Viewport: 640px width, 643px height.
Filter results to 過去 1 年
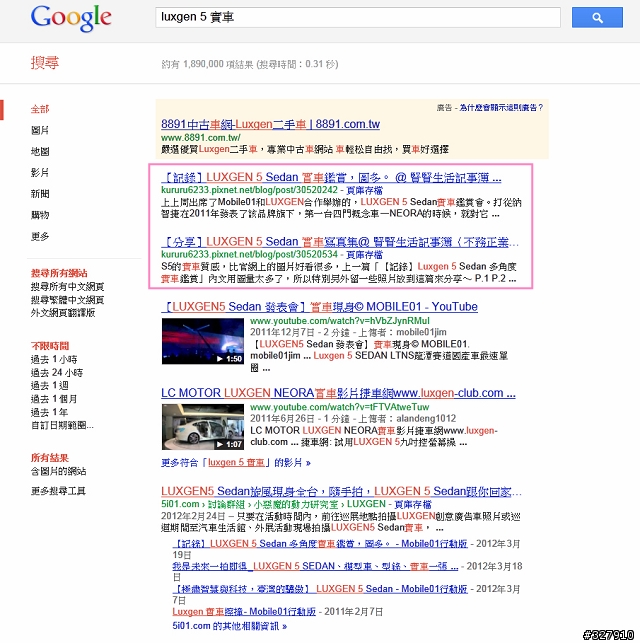[x=49, y=412]
